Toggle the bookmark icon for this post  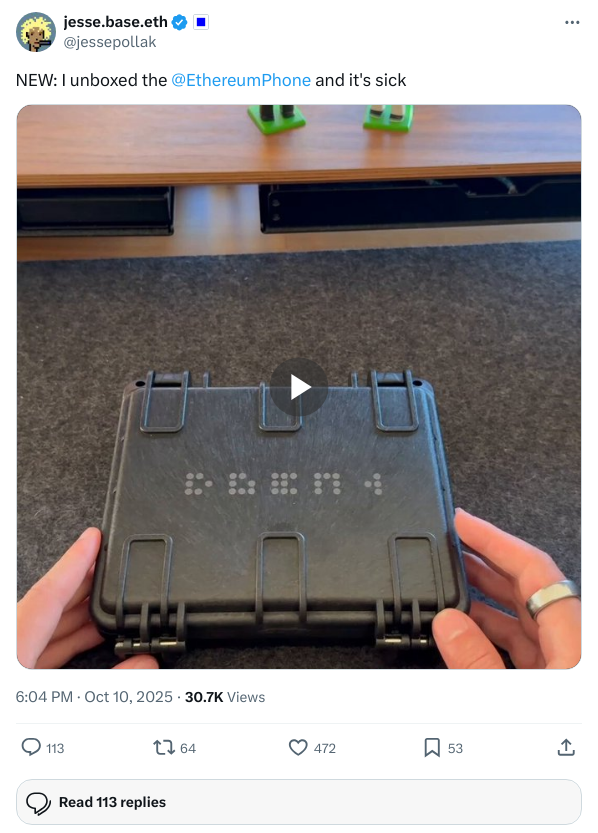[x=432, y=747]
